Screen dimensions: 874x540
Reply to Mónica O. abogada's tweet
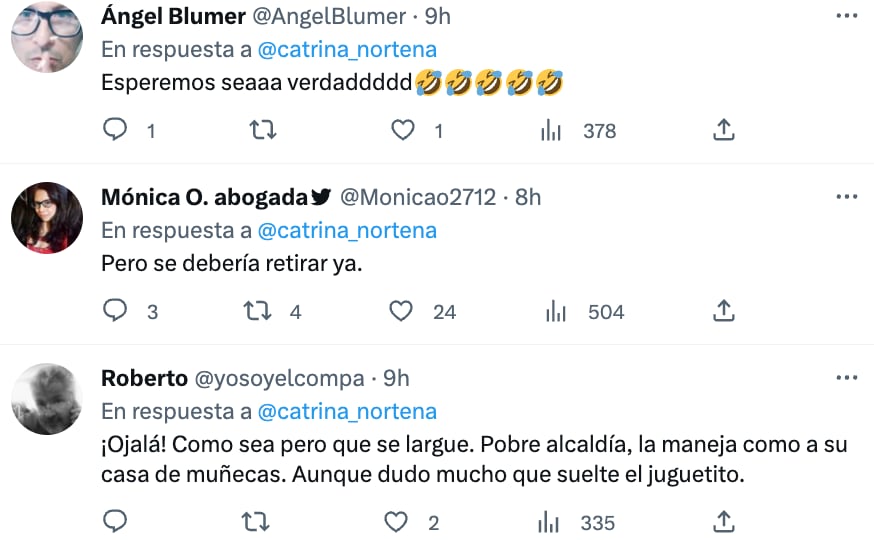[116, 311]
